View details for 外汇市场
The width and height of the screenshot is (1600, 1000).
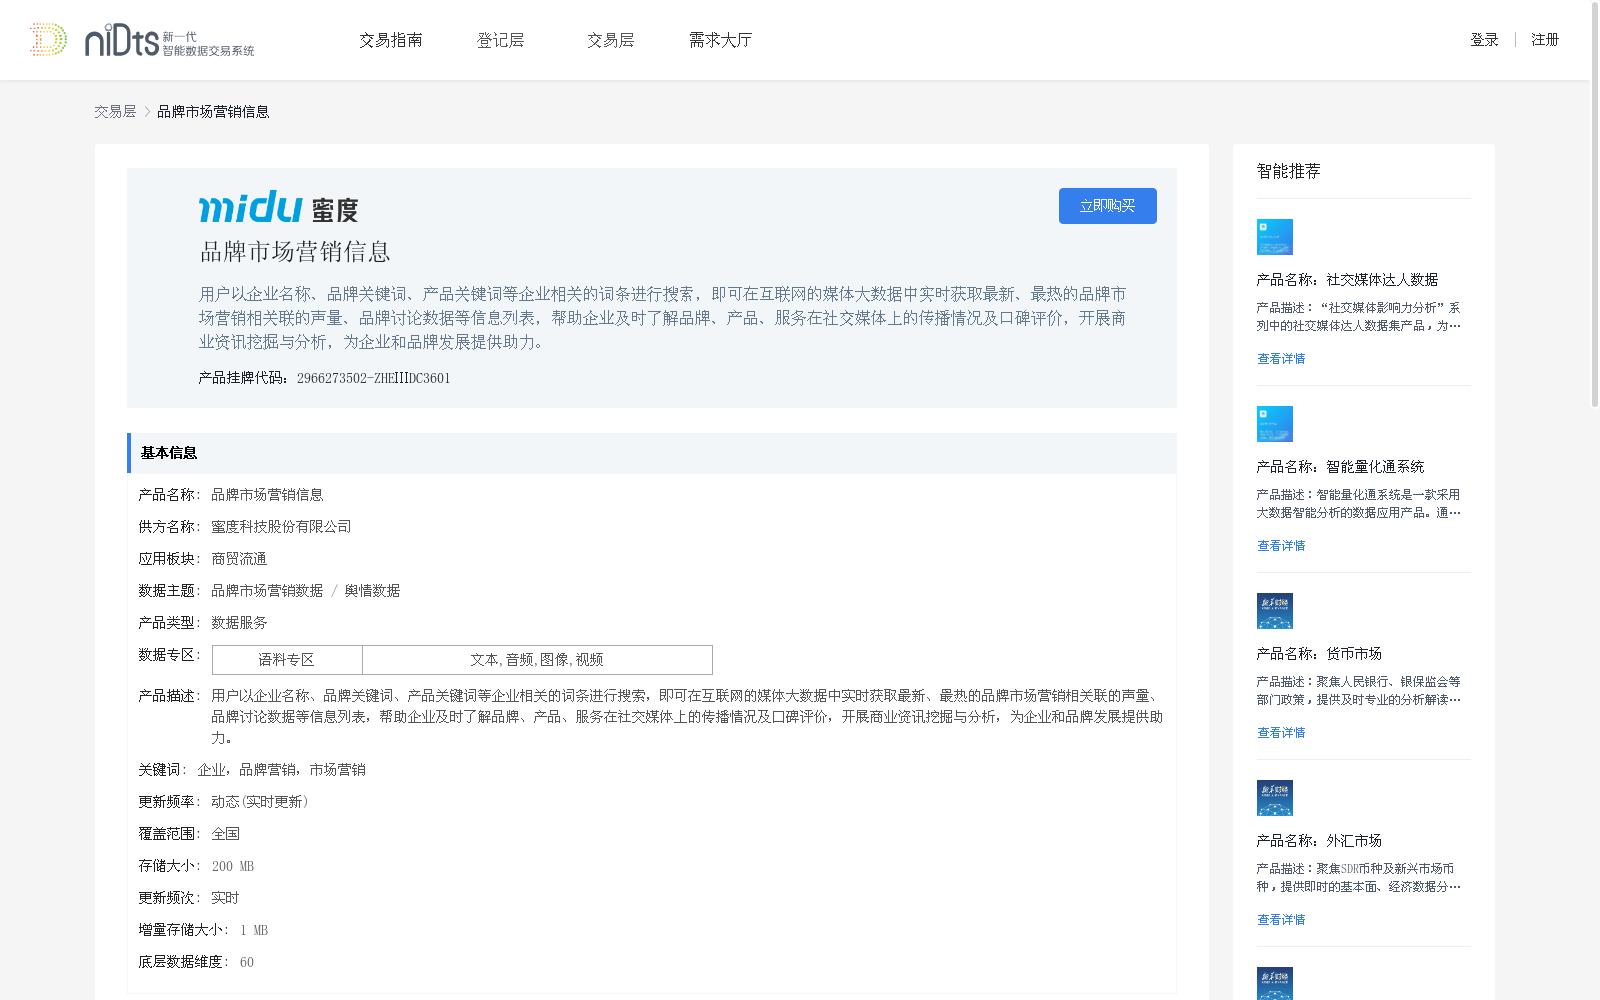coord(1281,920)
